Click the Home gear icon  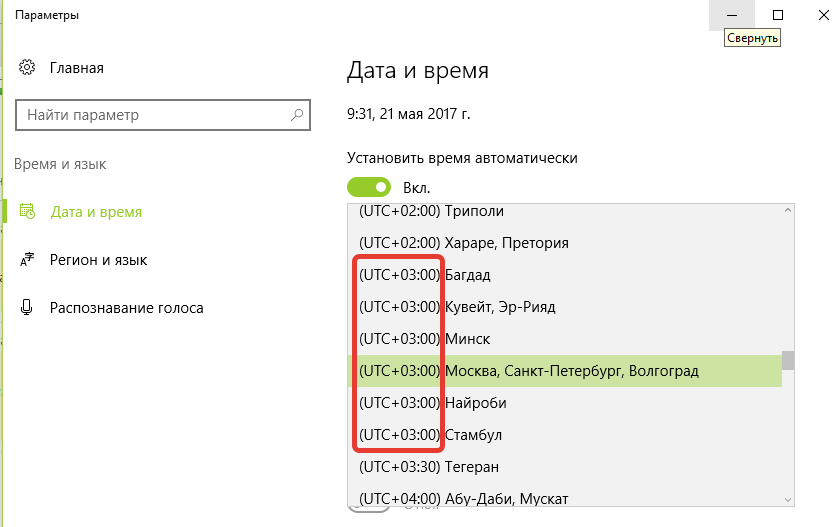[28, 69]
